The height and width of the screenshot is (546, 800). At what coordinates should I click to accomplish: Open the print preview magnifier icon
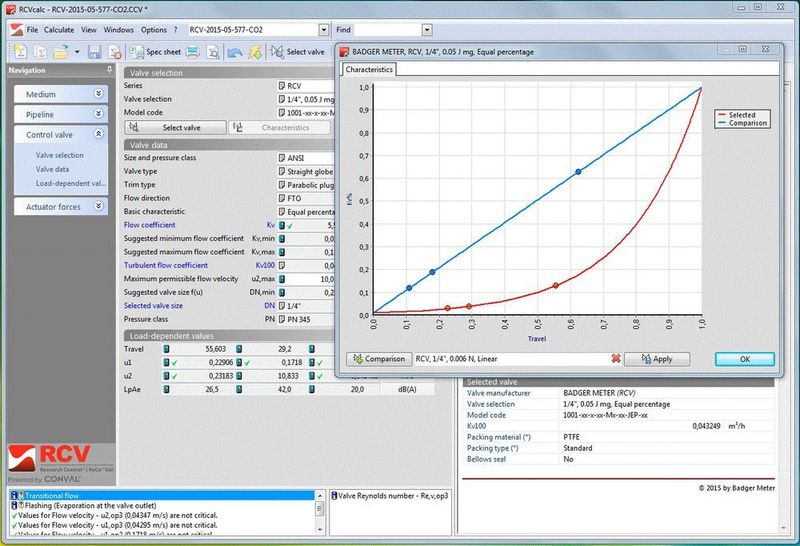[x=213, y=52]
